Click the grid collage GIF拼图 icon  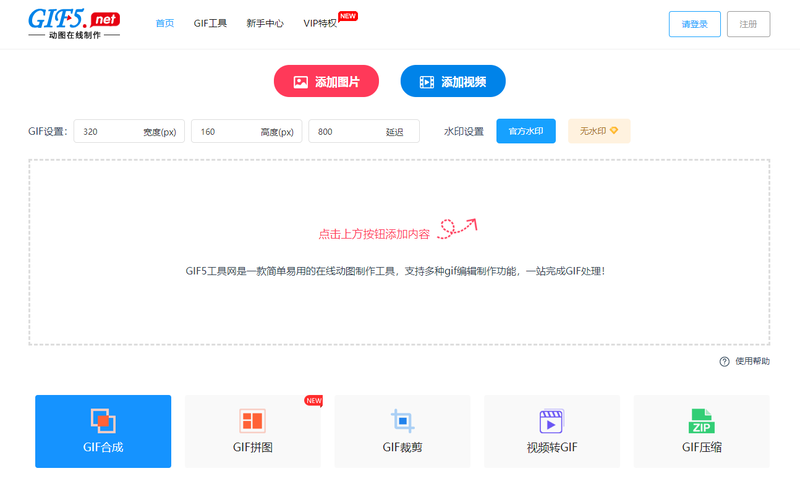pyautogui.click(x=253, y=421)
